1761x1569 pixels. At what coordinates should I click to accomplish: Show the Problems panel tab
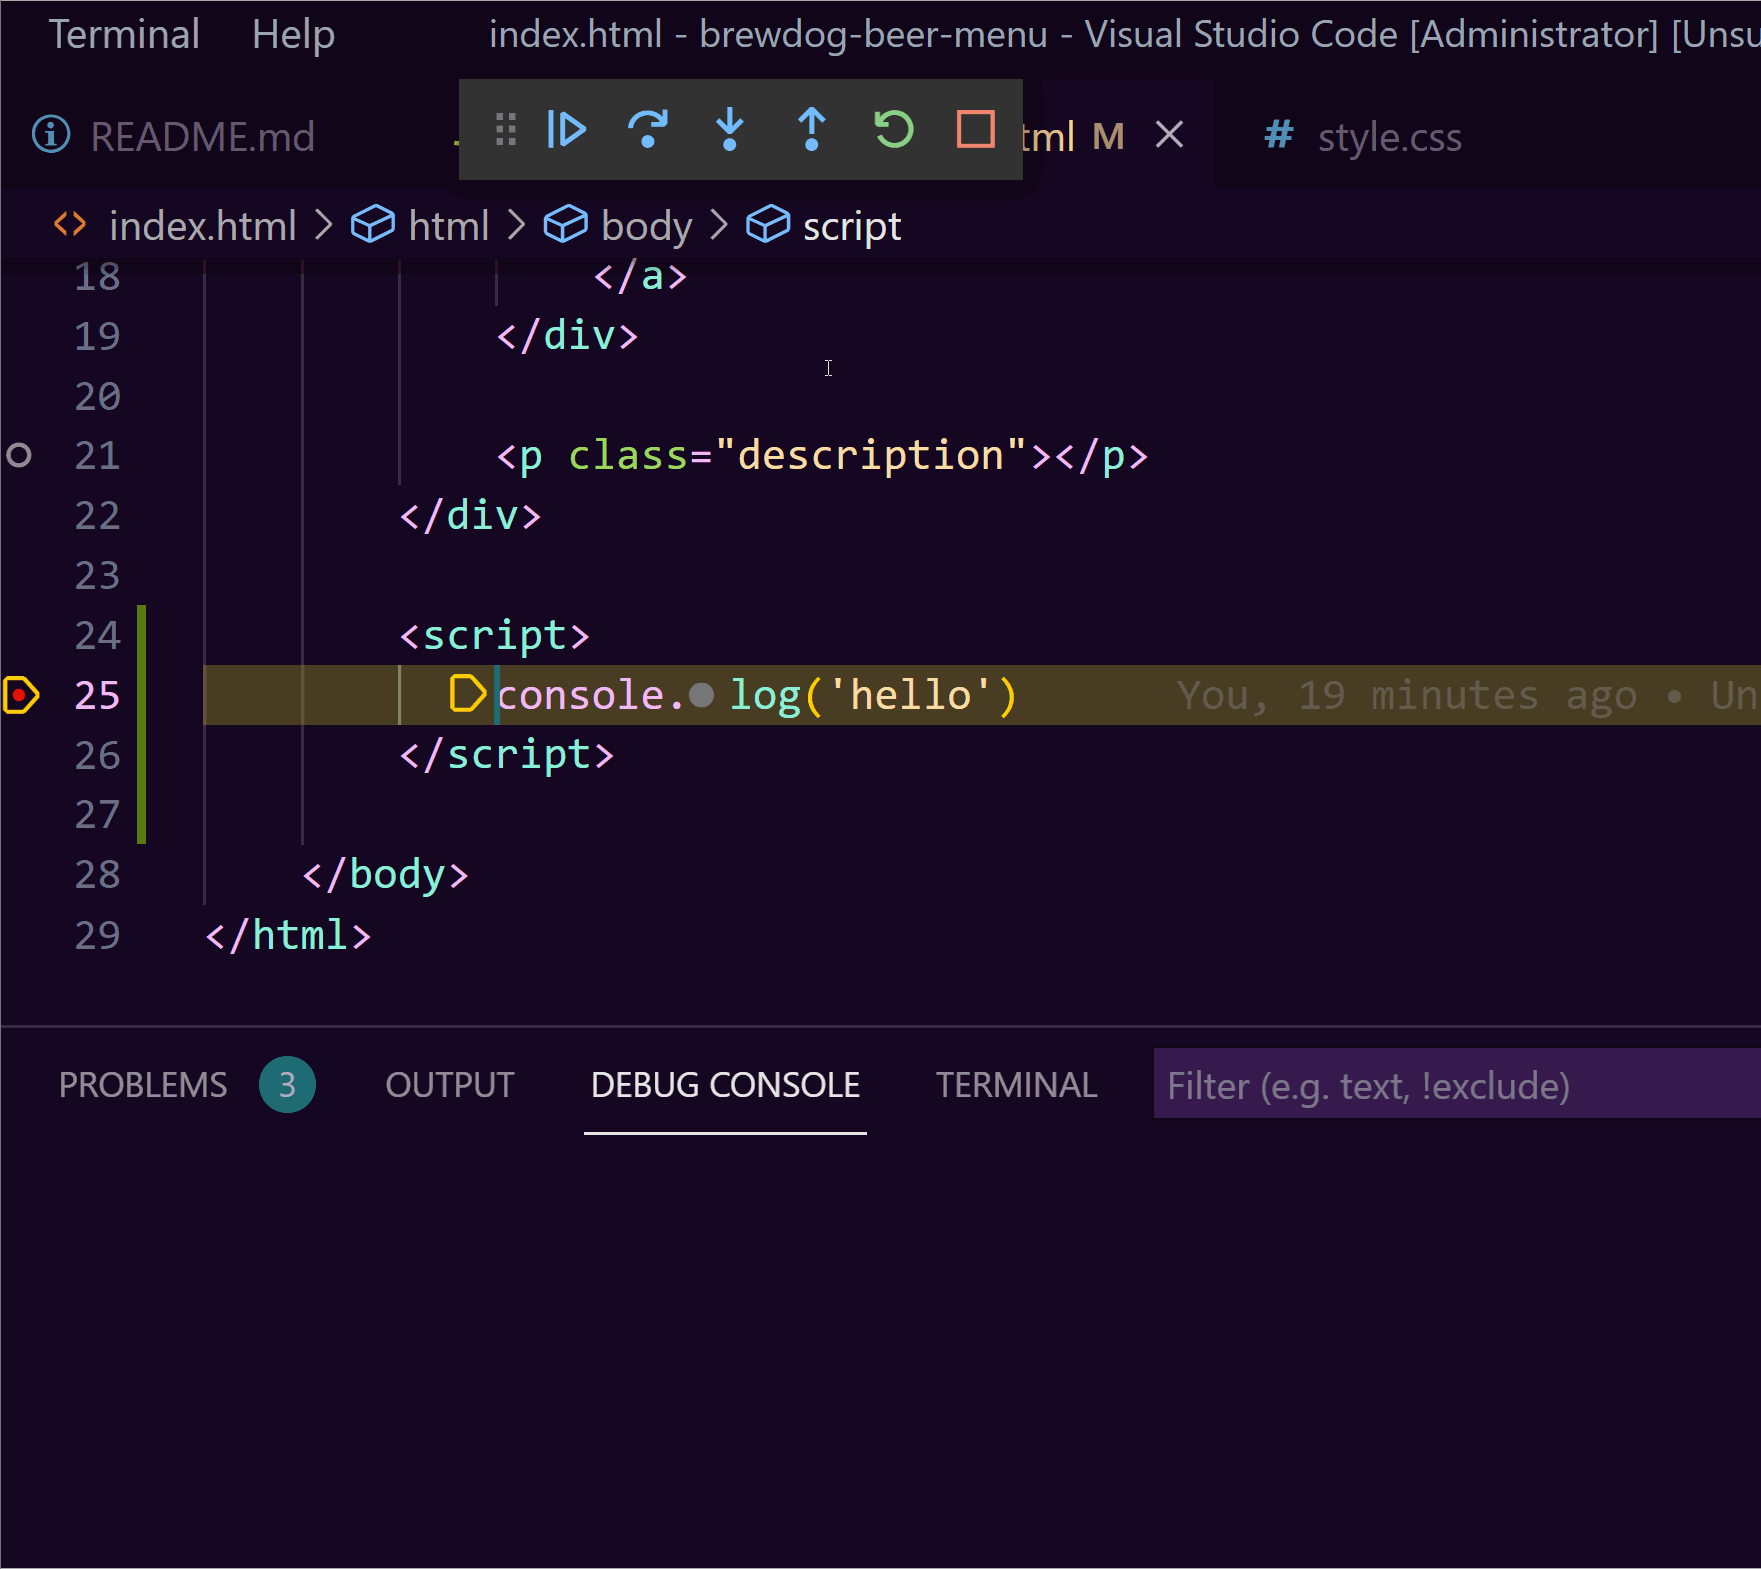pos(143,1085)
